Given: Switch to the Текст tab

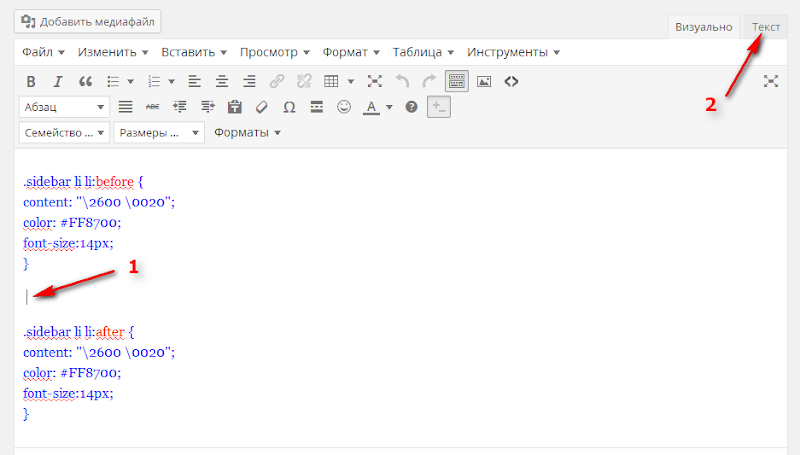Looking at the screenshot, I should (x=766, y=27).
